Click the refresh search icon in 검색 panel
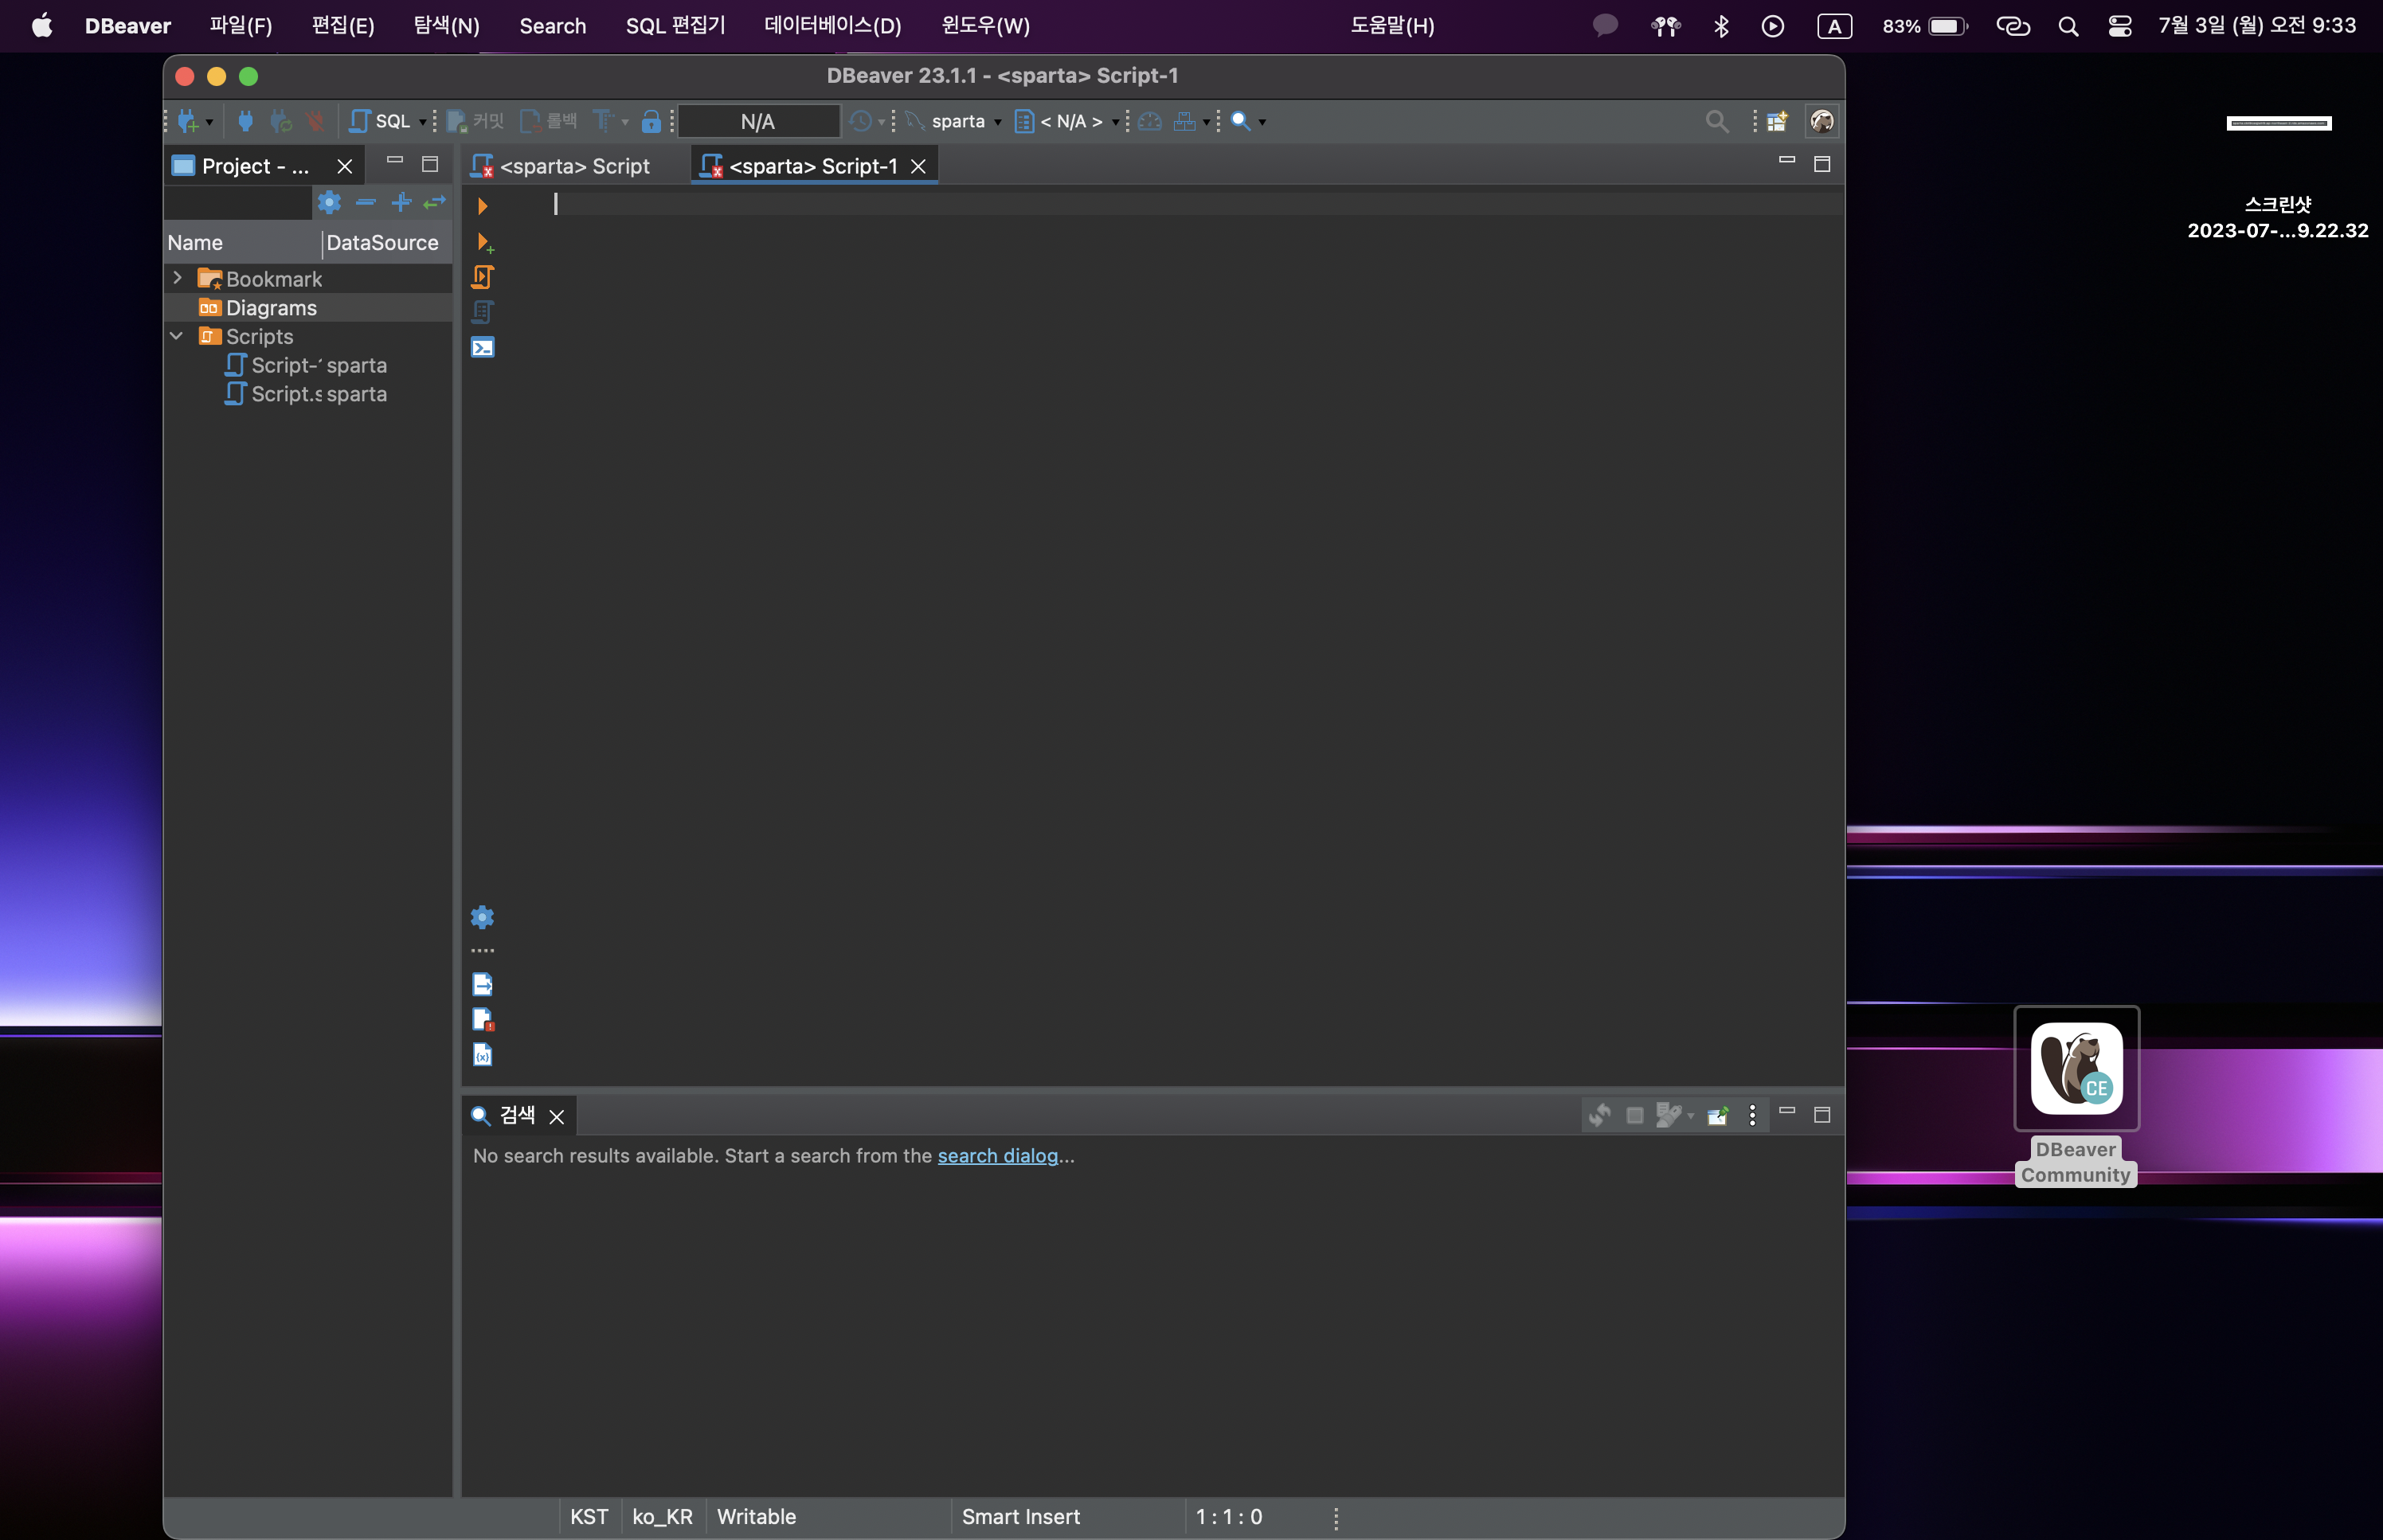This screenshot has width=2383, height=1540. pos(1600,1115)
